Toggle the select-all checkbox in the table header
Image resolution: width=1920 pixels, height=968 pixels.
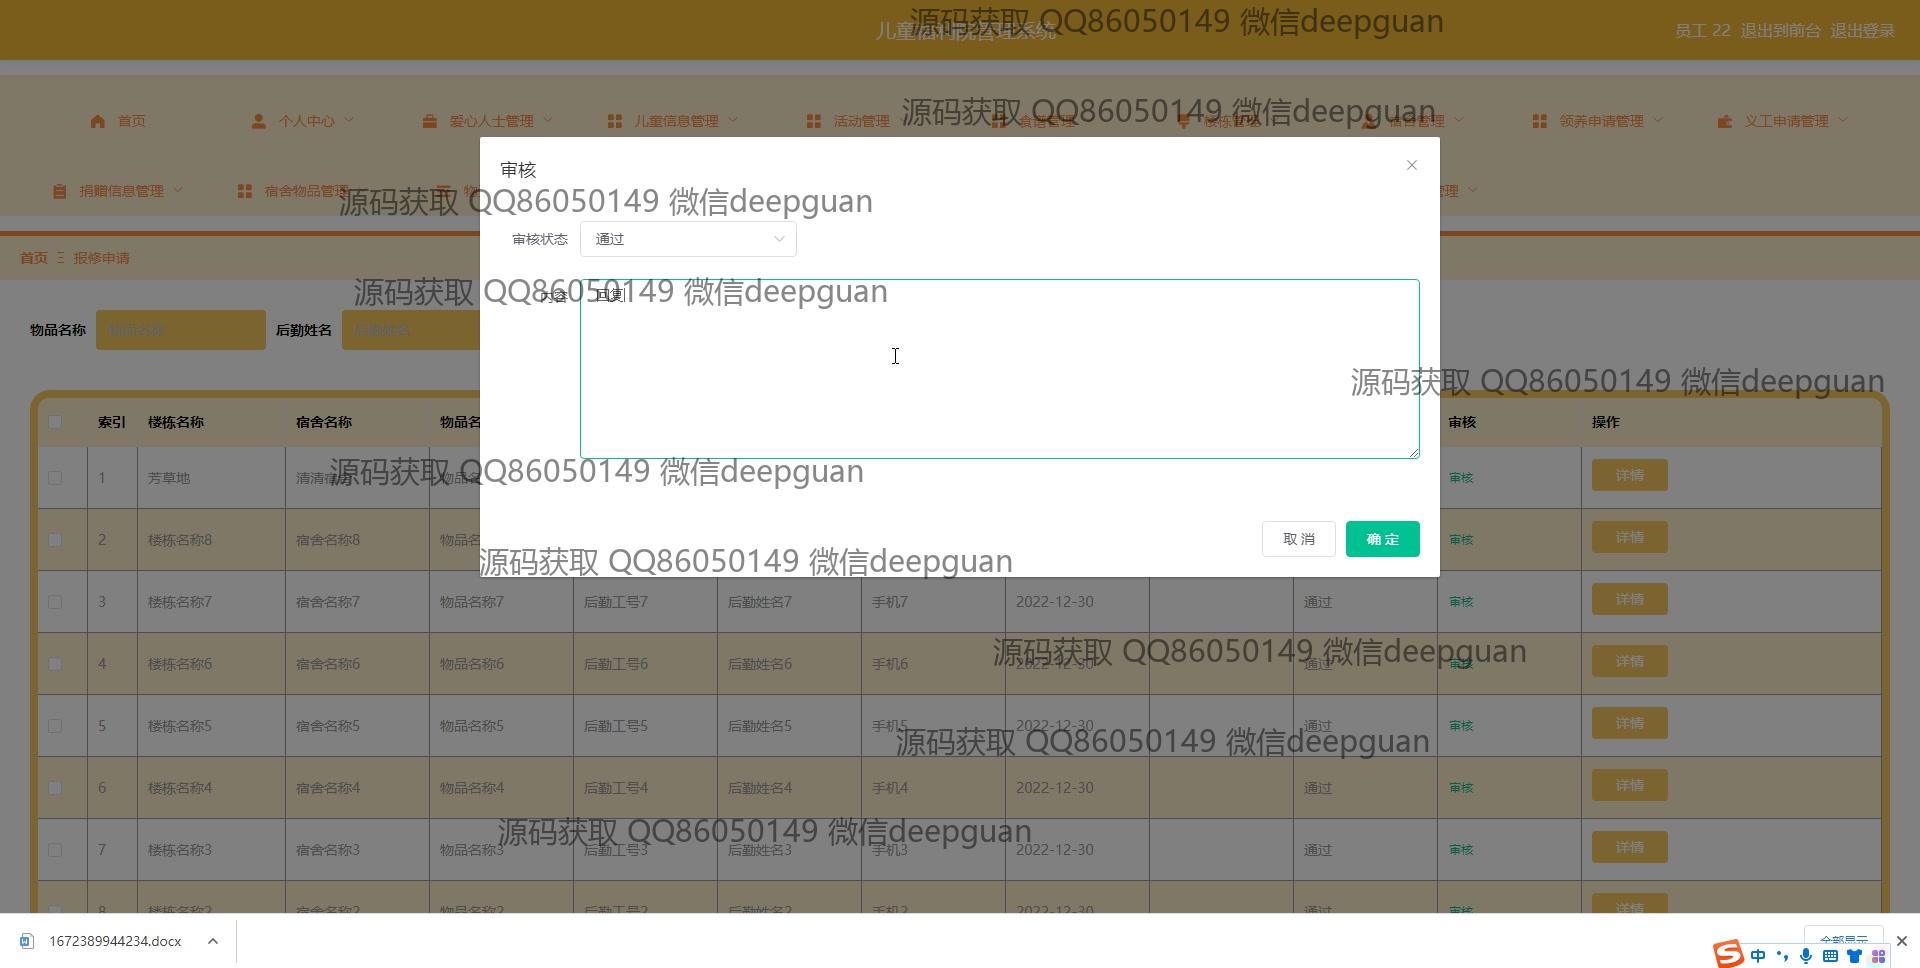[55, 422]
